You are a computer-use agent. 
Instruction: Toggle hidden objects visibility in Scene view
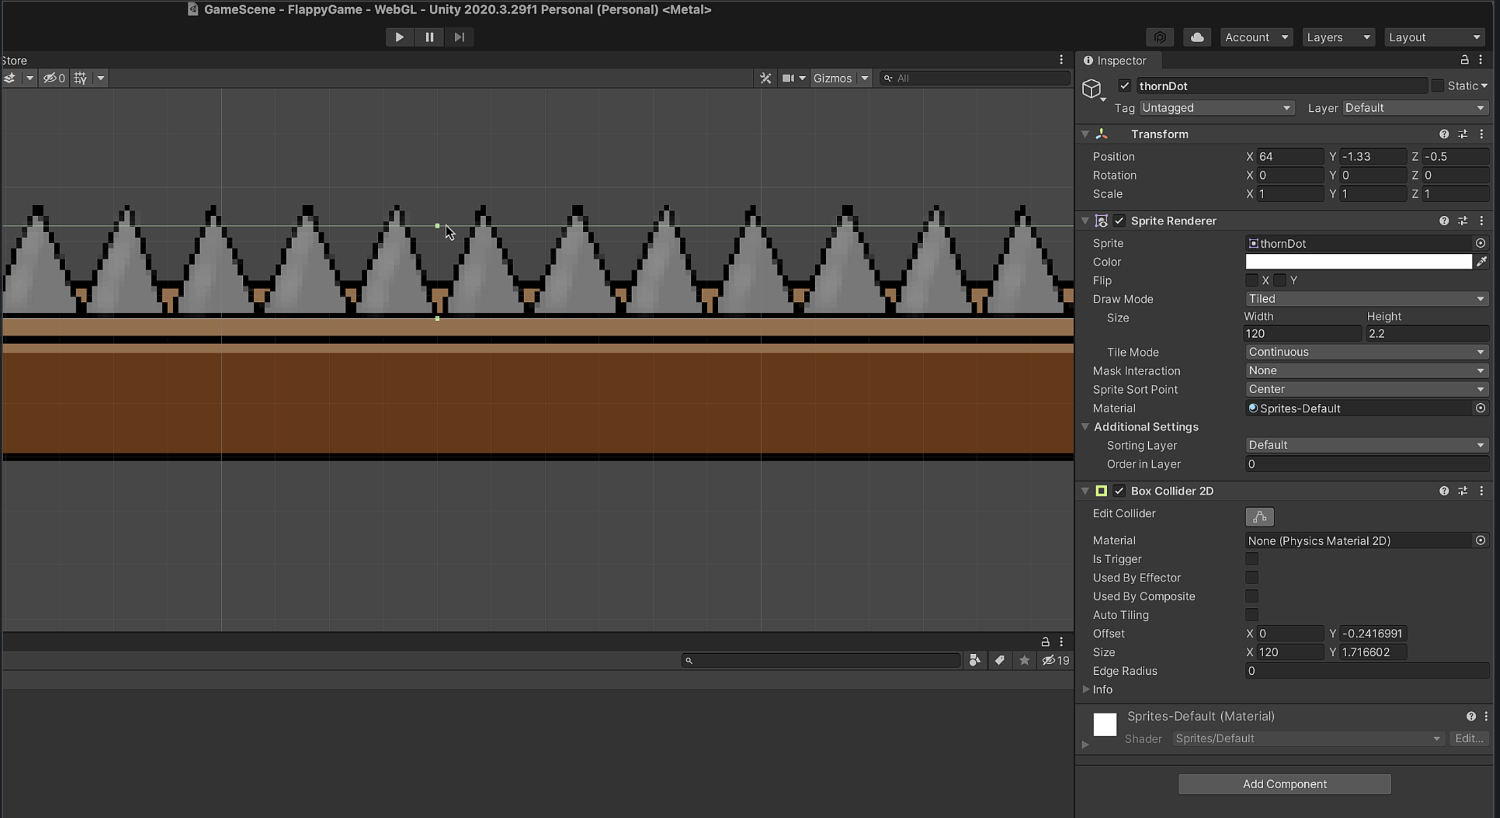[x=53, y=78]
